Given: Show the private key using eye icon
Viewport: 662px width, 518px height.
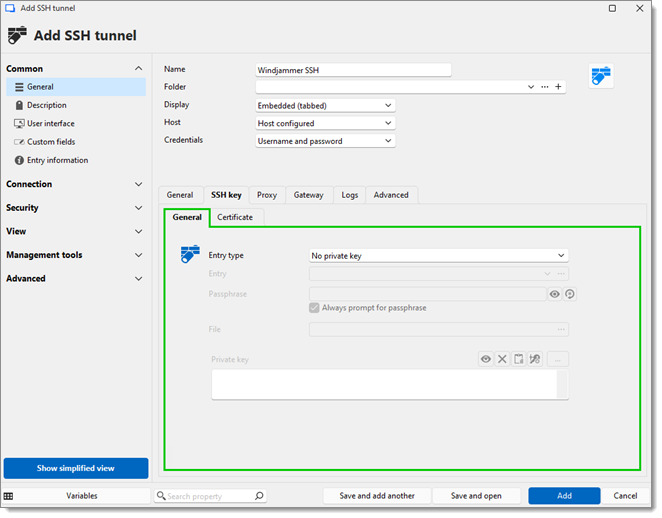Looking at the screenshot, I should click(486, 359).
